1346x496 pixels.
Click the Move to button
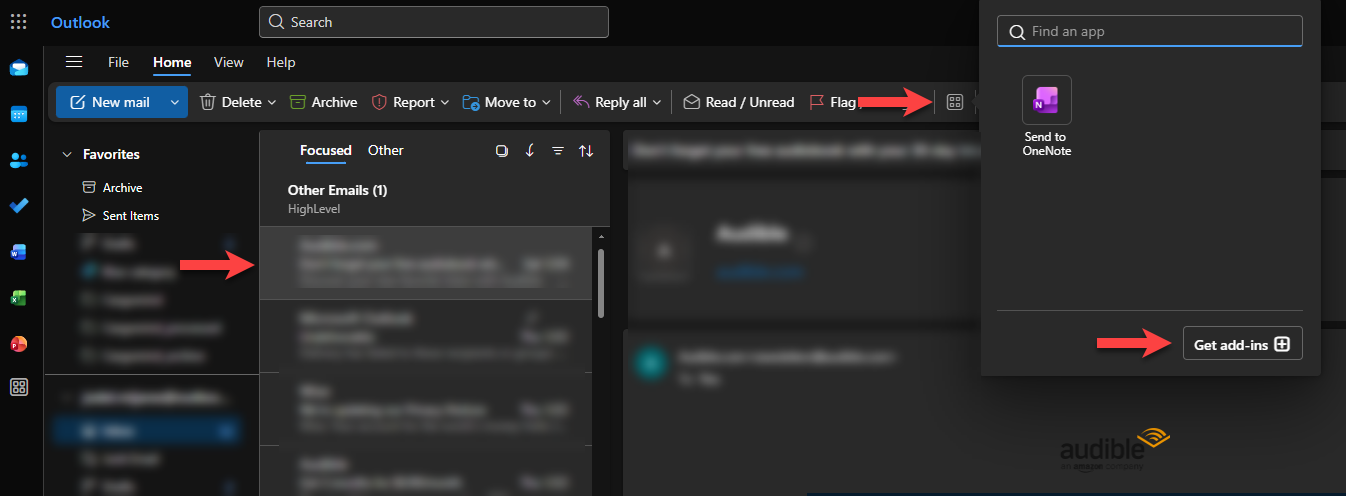499,102
